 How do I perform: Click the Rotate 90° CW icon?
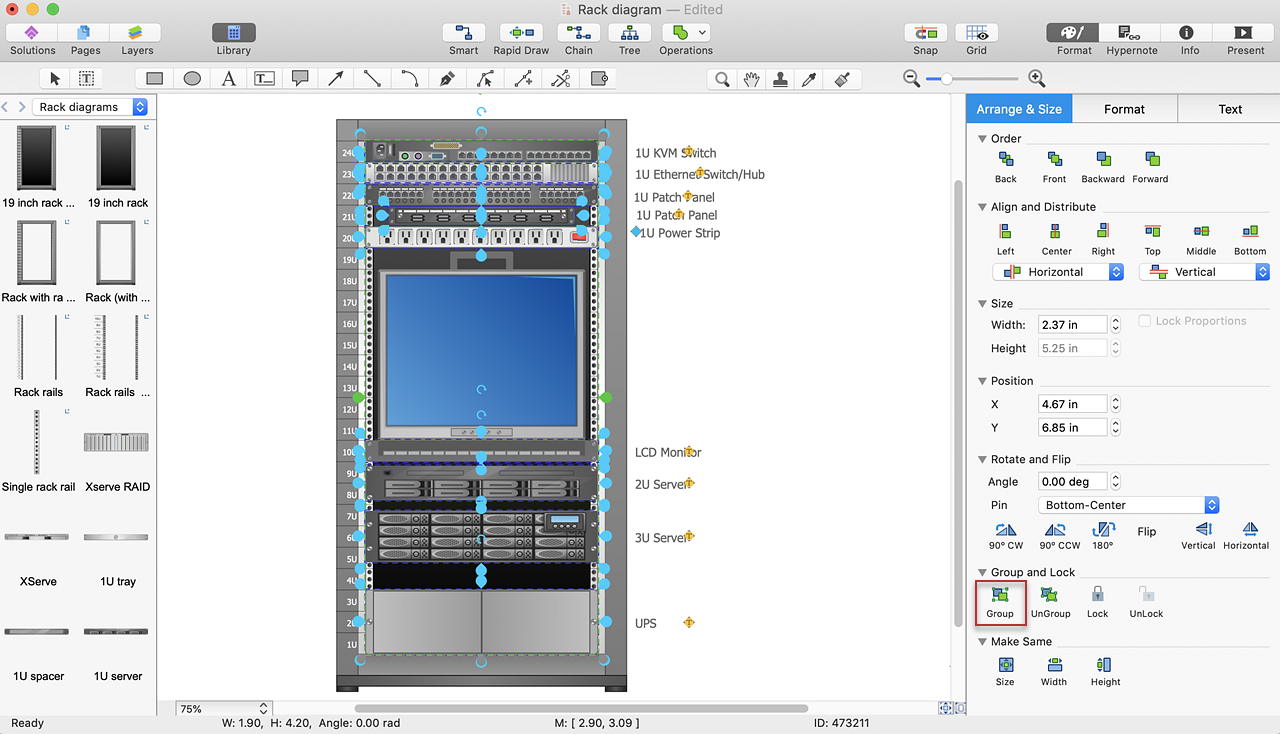pos(1006,530)
